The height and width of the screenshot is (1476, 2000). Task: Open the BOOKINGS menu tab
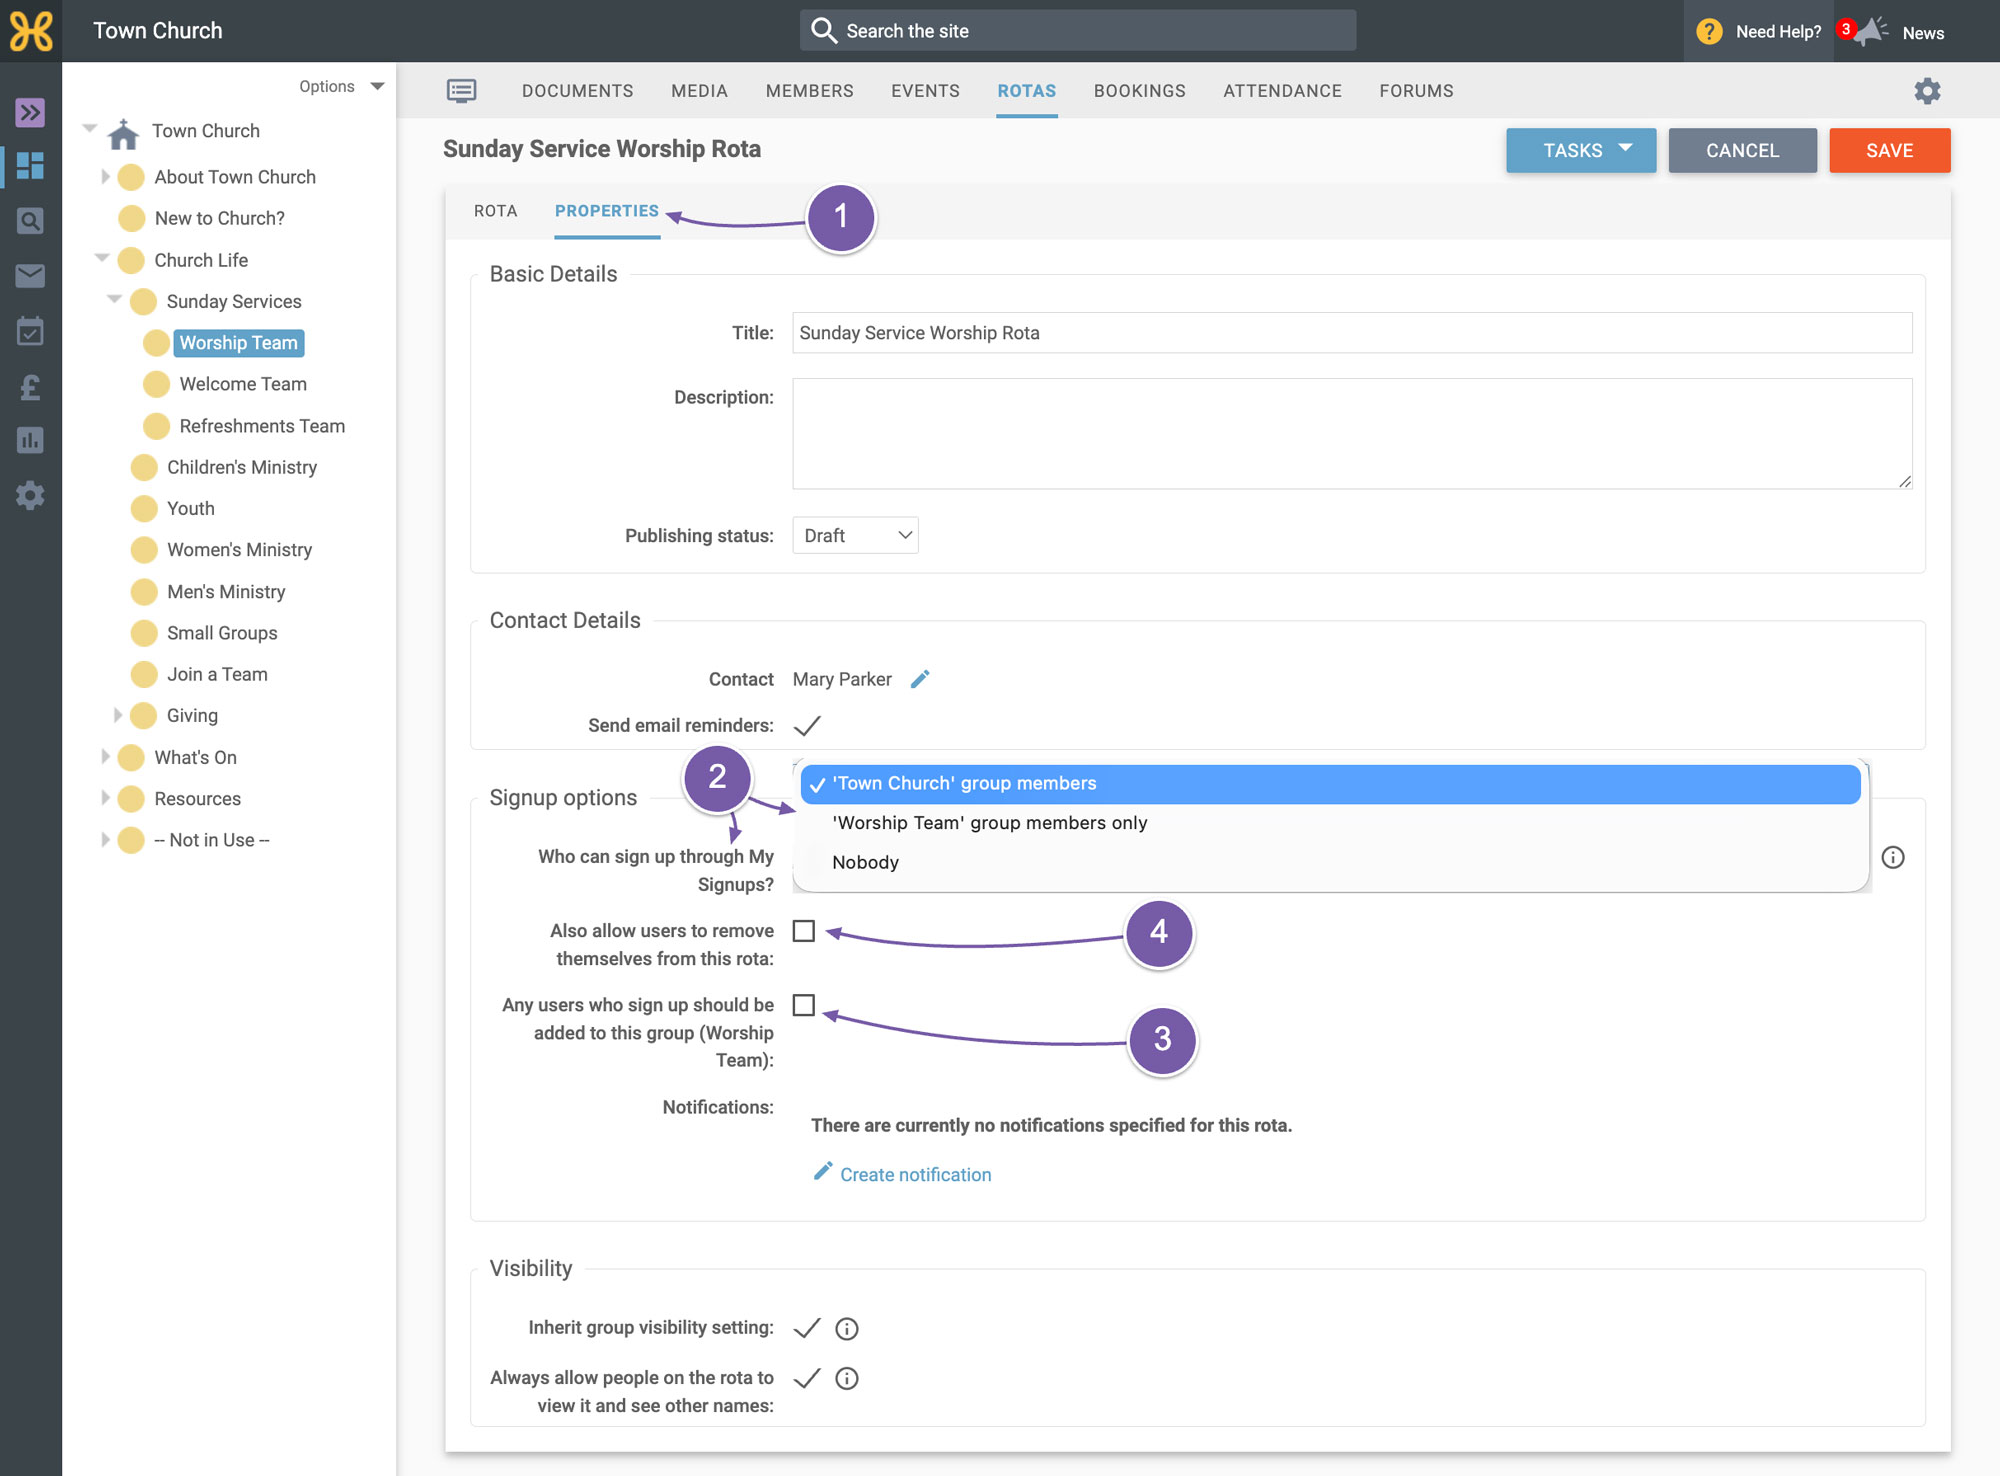pos(1140,91)
